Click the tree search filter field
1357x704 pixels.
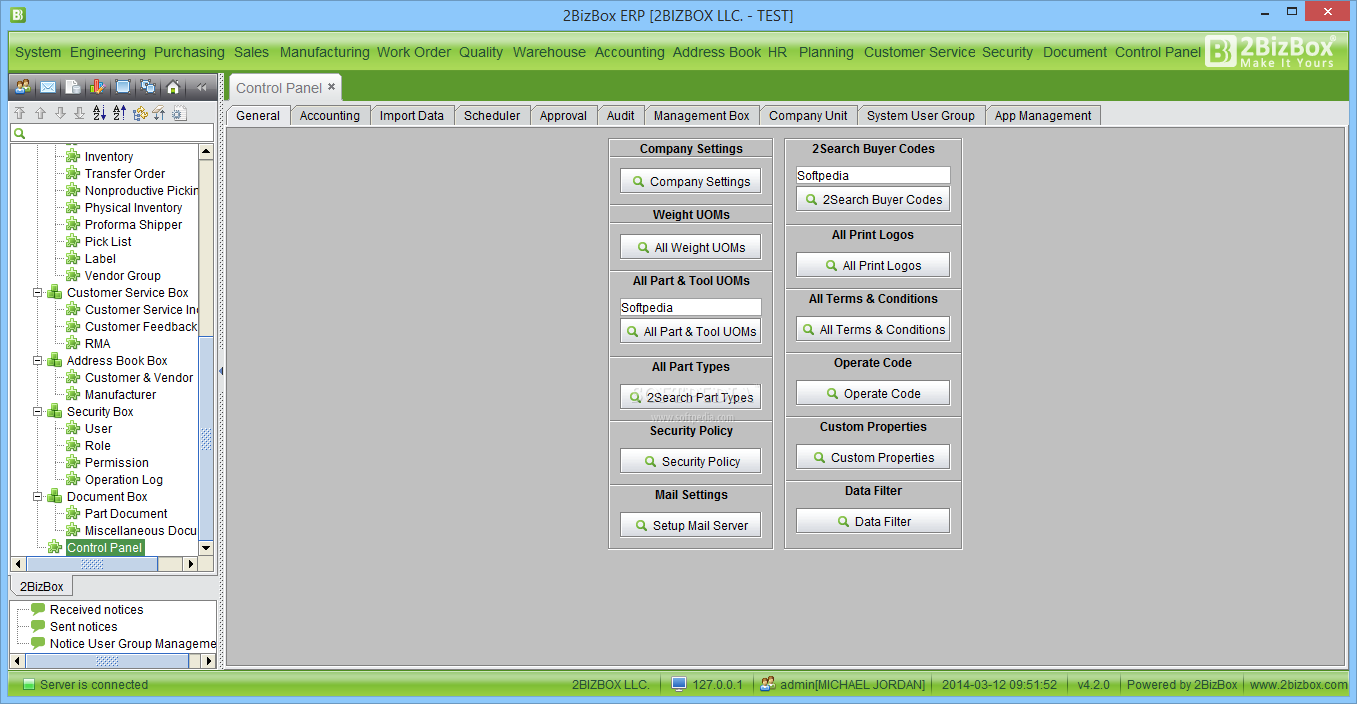point(112,133)
